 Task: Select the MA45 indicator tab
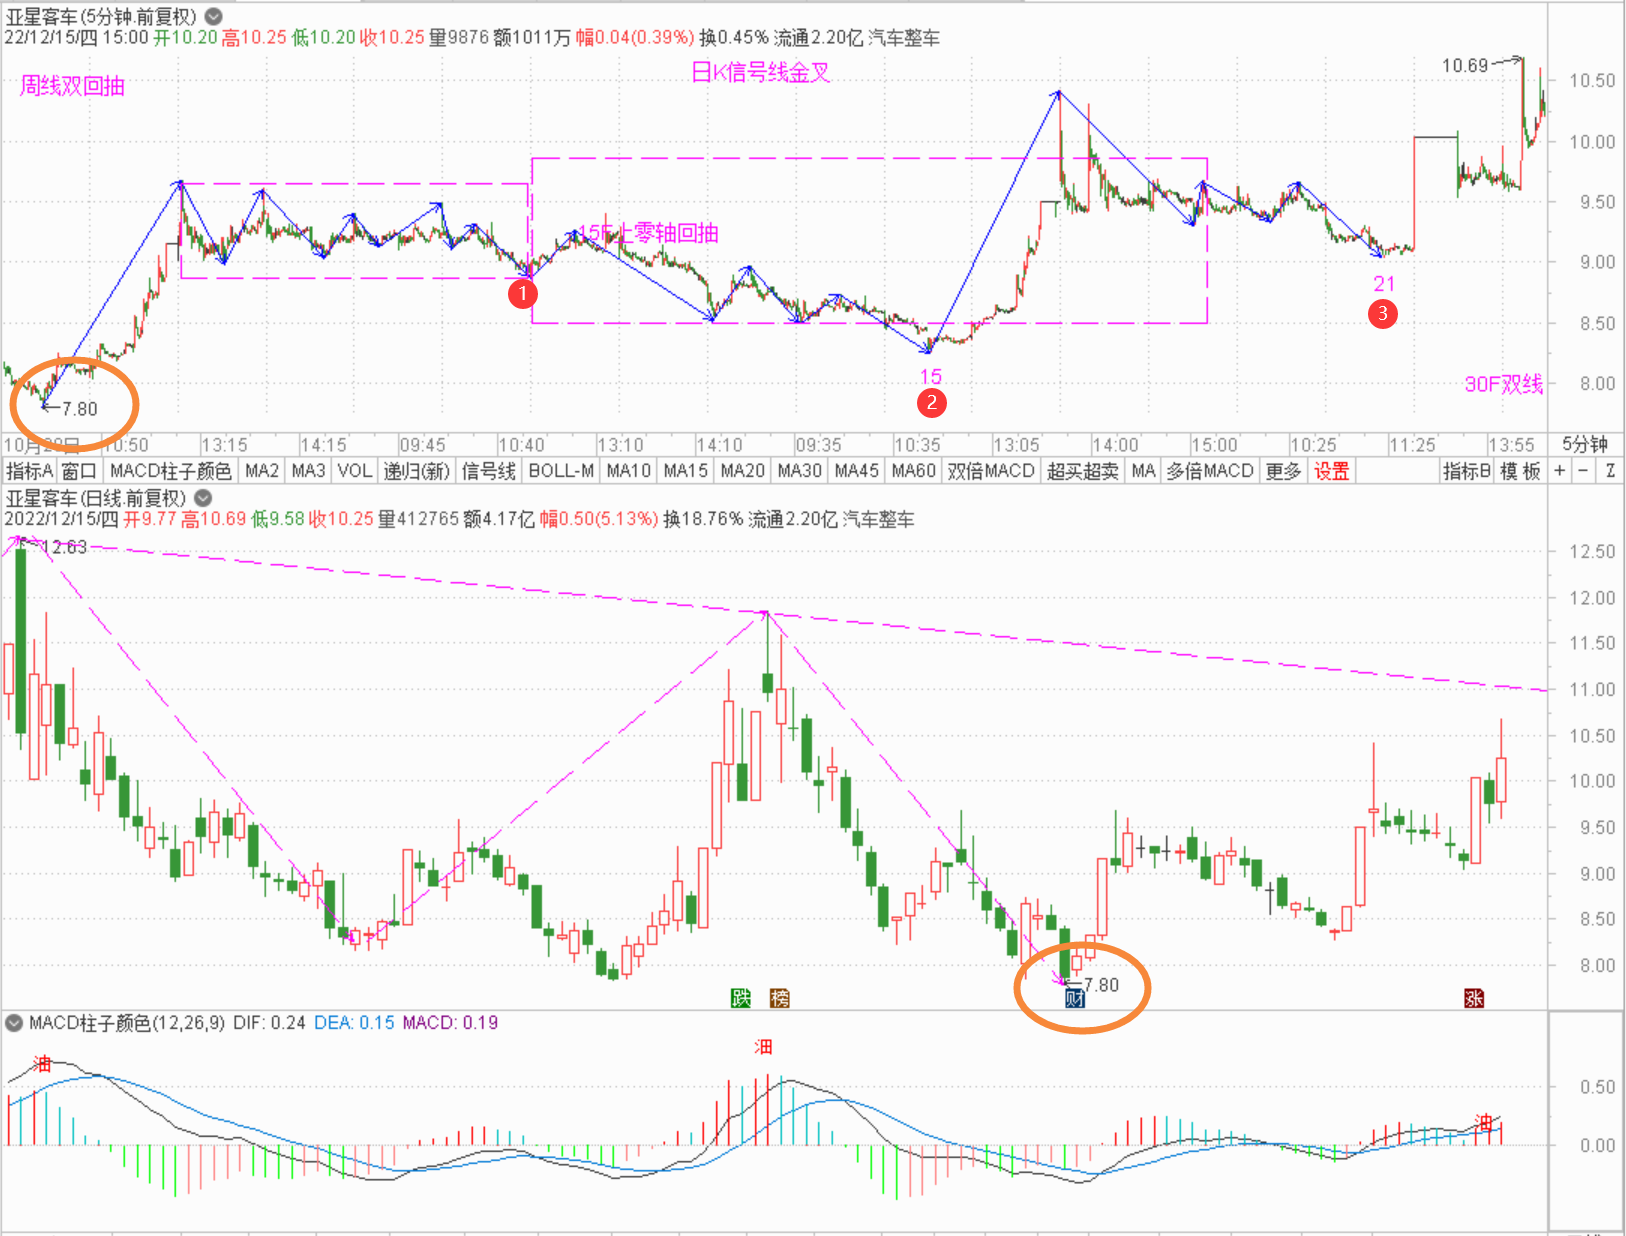(856, 471)
